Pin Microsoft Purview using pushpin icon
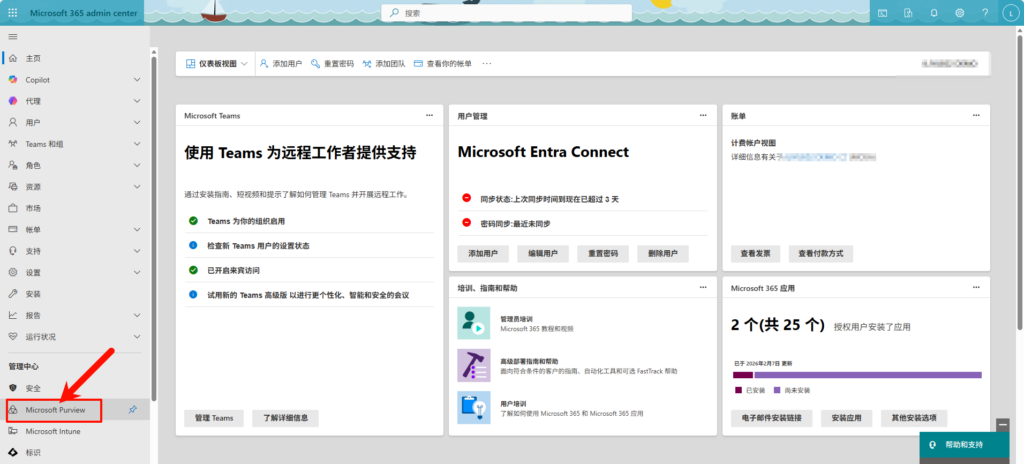Image resolution: width=1024 pixels, height=464 pixels. coord(133,409)
